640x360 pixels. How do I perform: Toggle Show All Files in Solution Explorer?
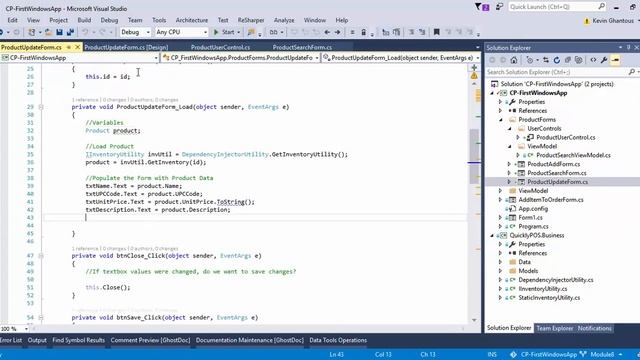coord(579,60)
